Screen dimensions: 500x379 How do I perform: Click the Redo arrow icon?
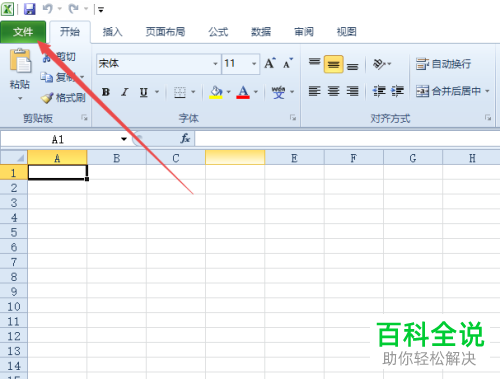point(73,9)
